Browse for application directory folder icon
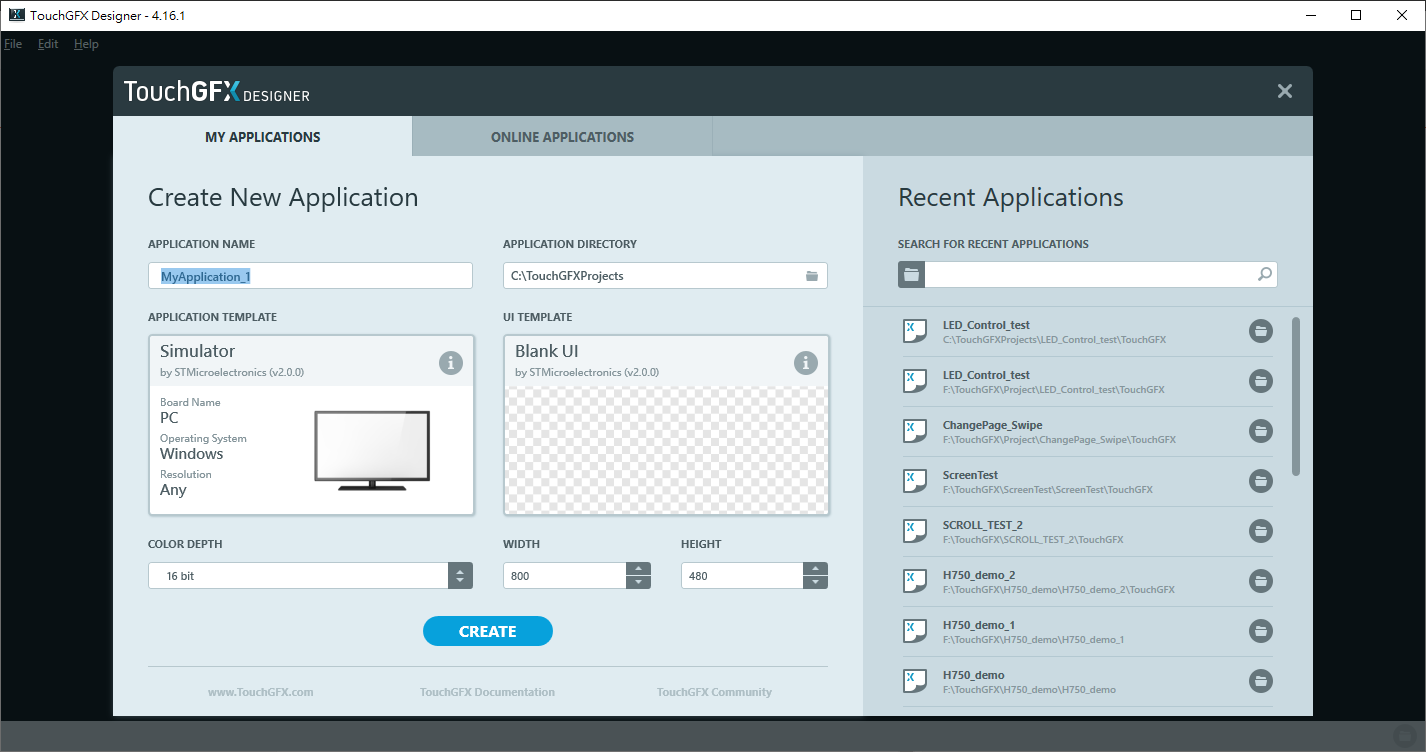The width and height of the screenshot is (1426, 752). 812,276
